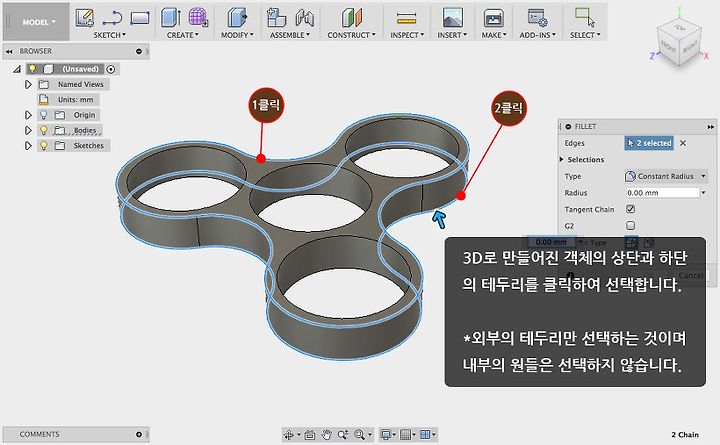Toggle Sketches visibility light bulb
720x445 pixels.
(44, 145)
